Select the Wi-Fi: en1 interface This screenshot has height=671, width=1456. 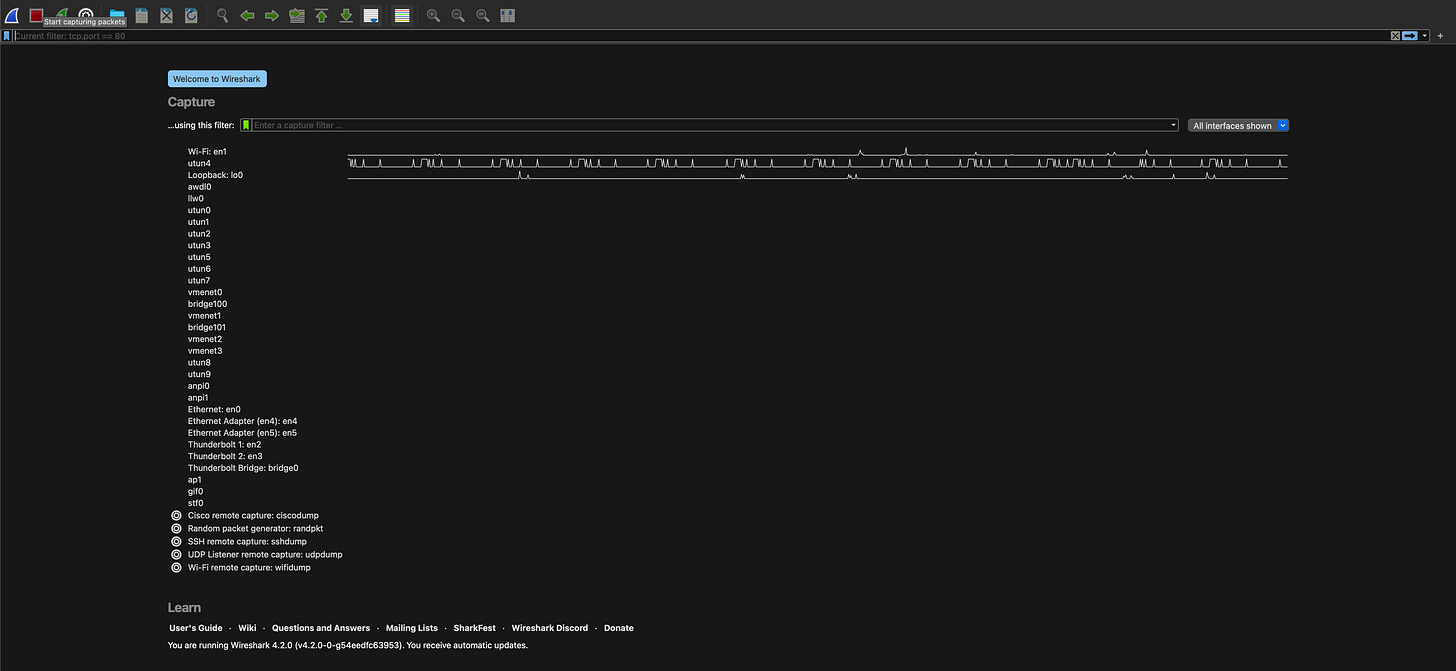coord(207,152)
